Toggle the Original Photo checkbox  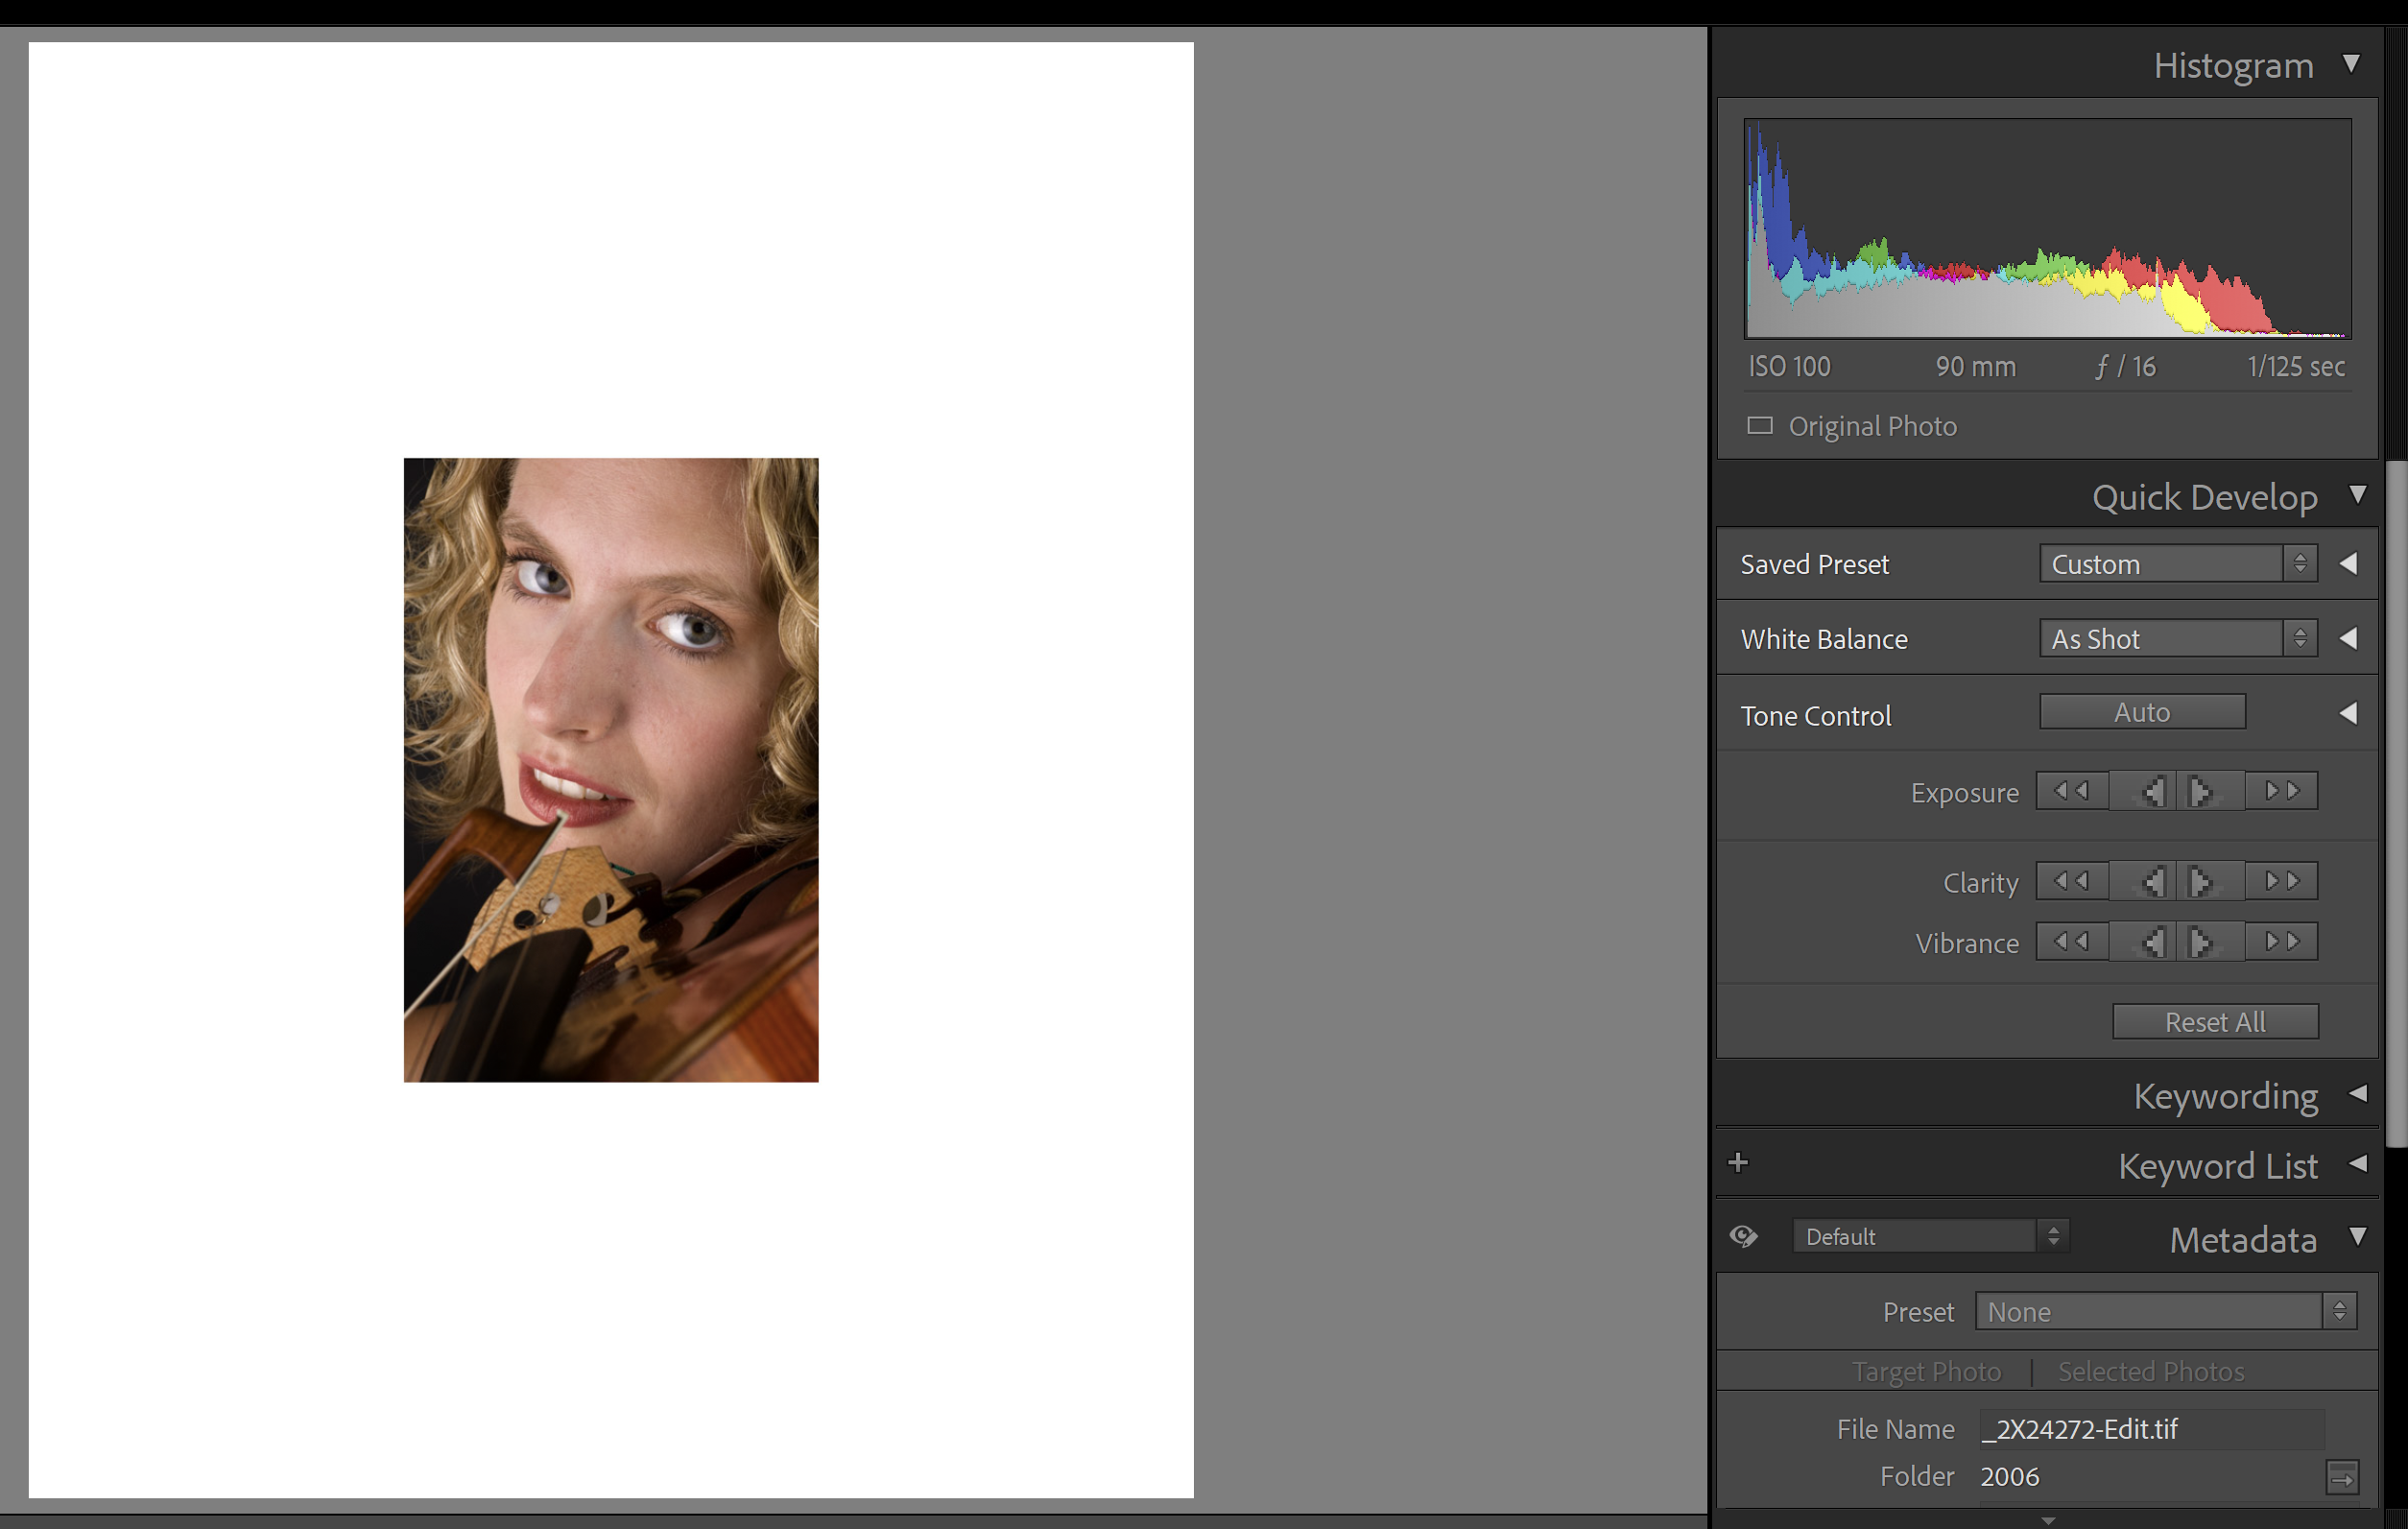tap(1760, 426)
